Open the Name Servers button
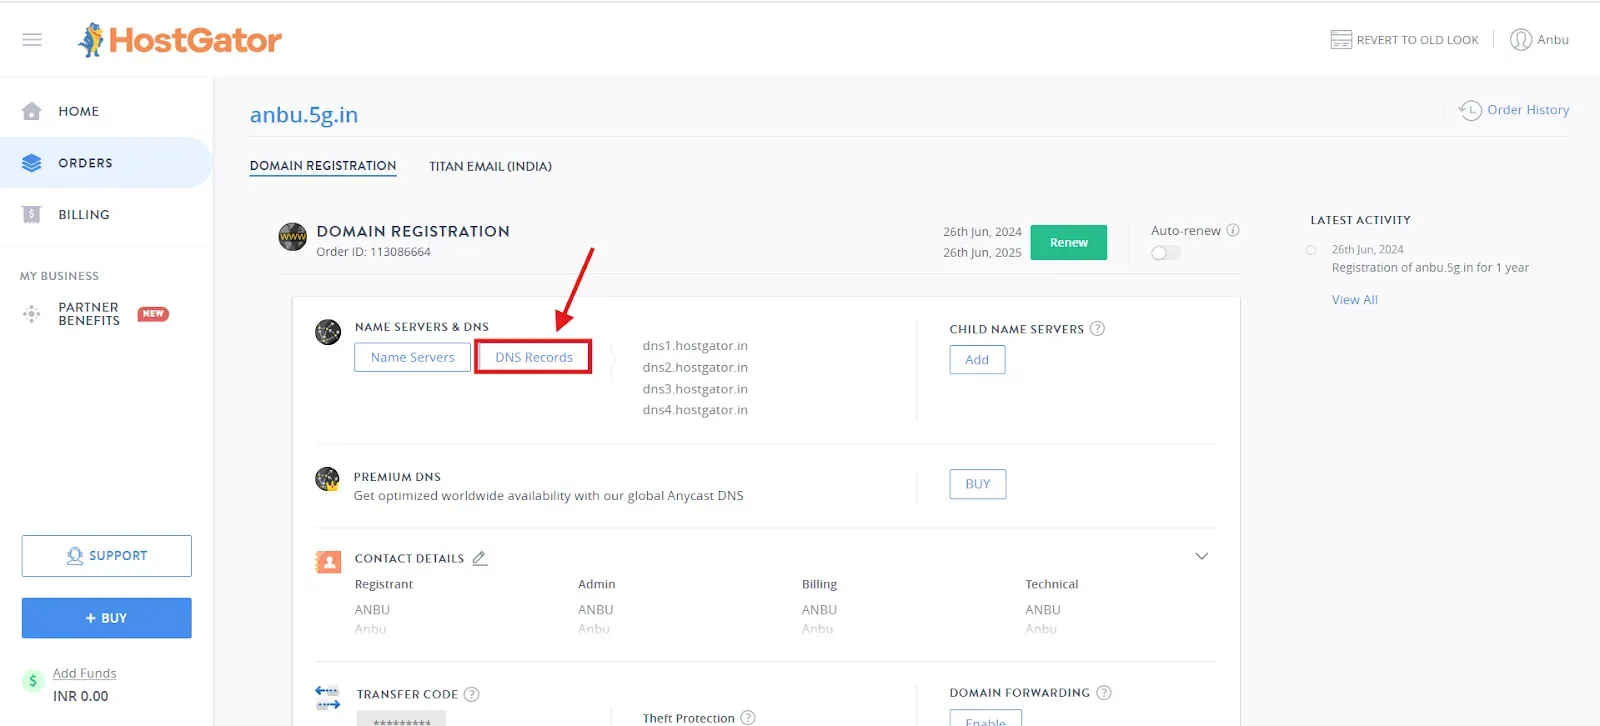 (412, 357)
